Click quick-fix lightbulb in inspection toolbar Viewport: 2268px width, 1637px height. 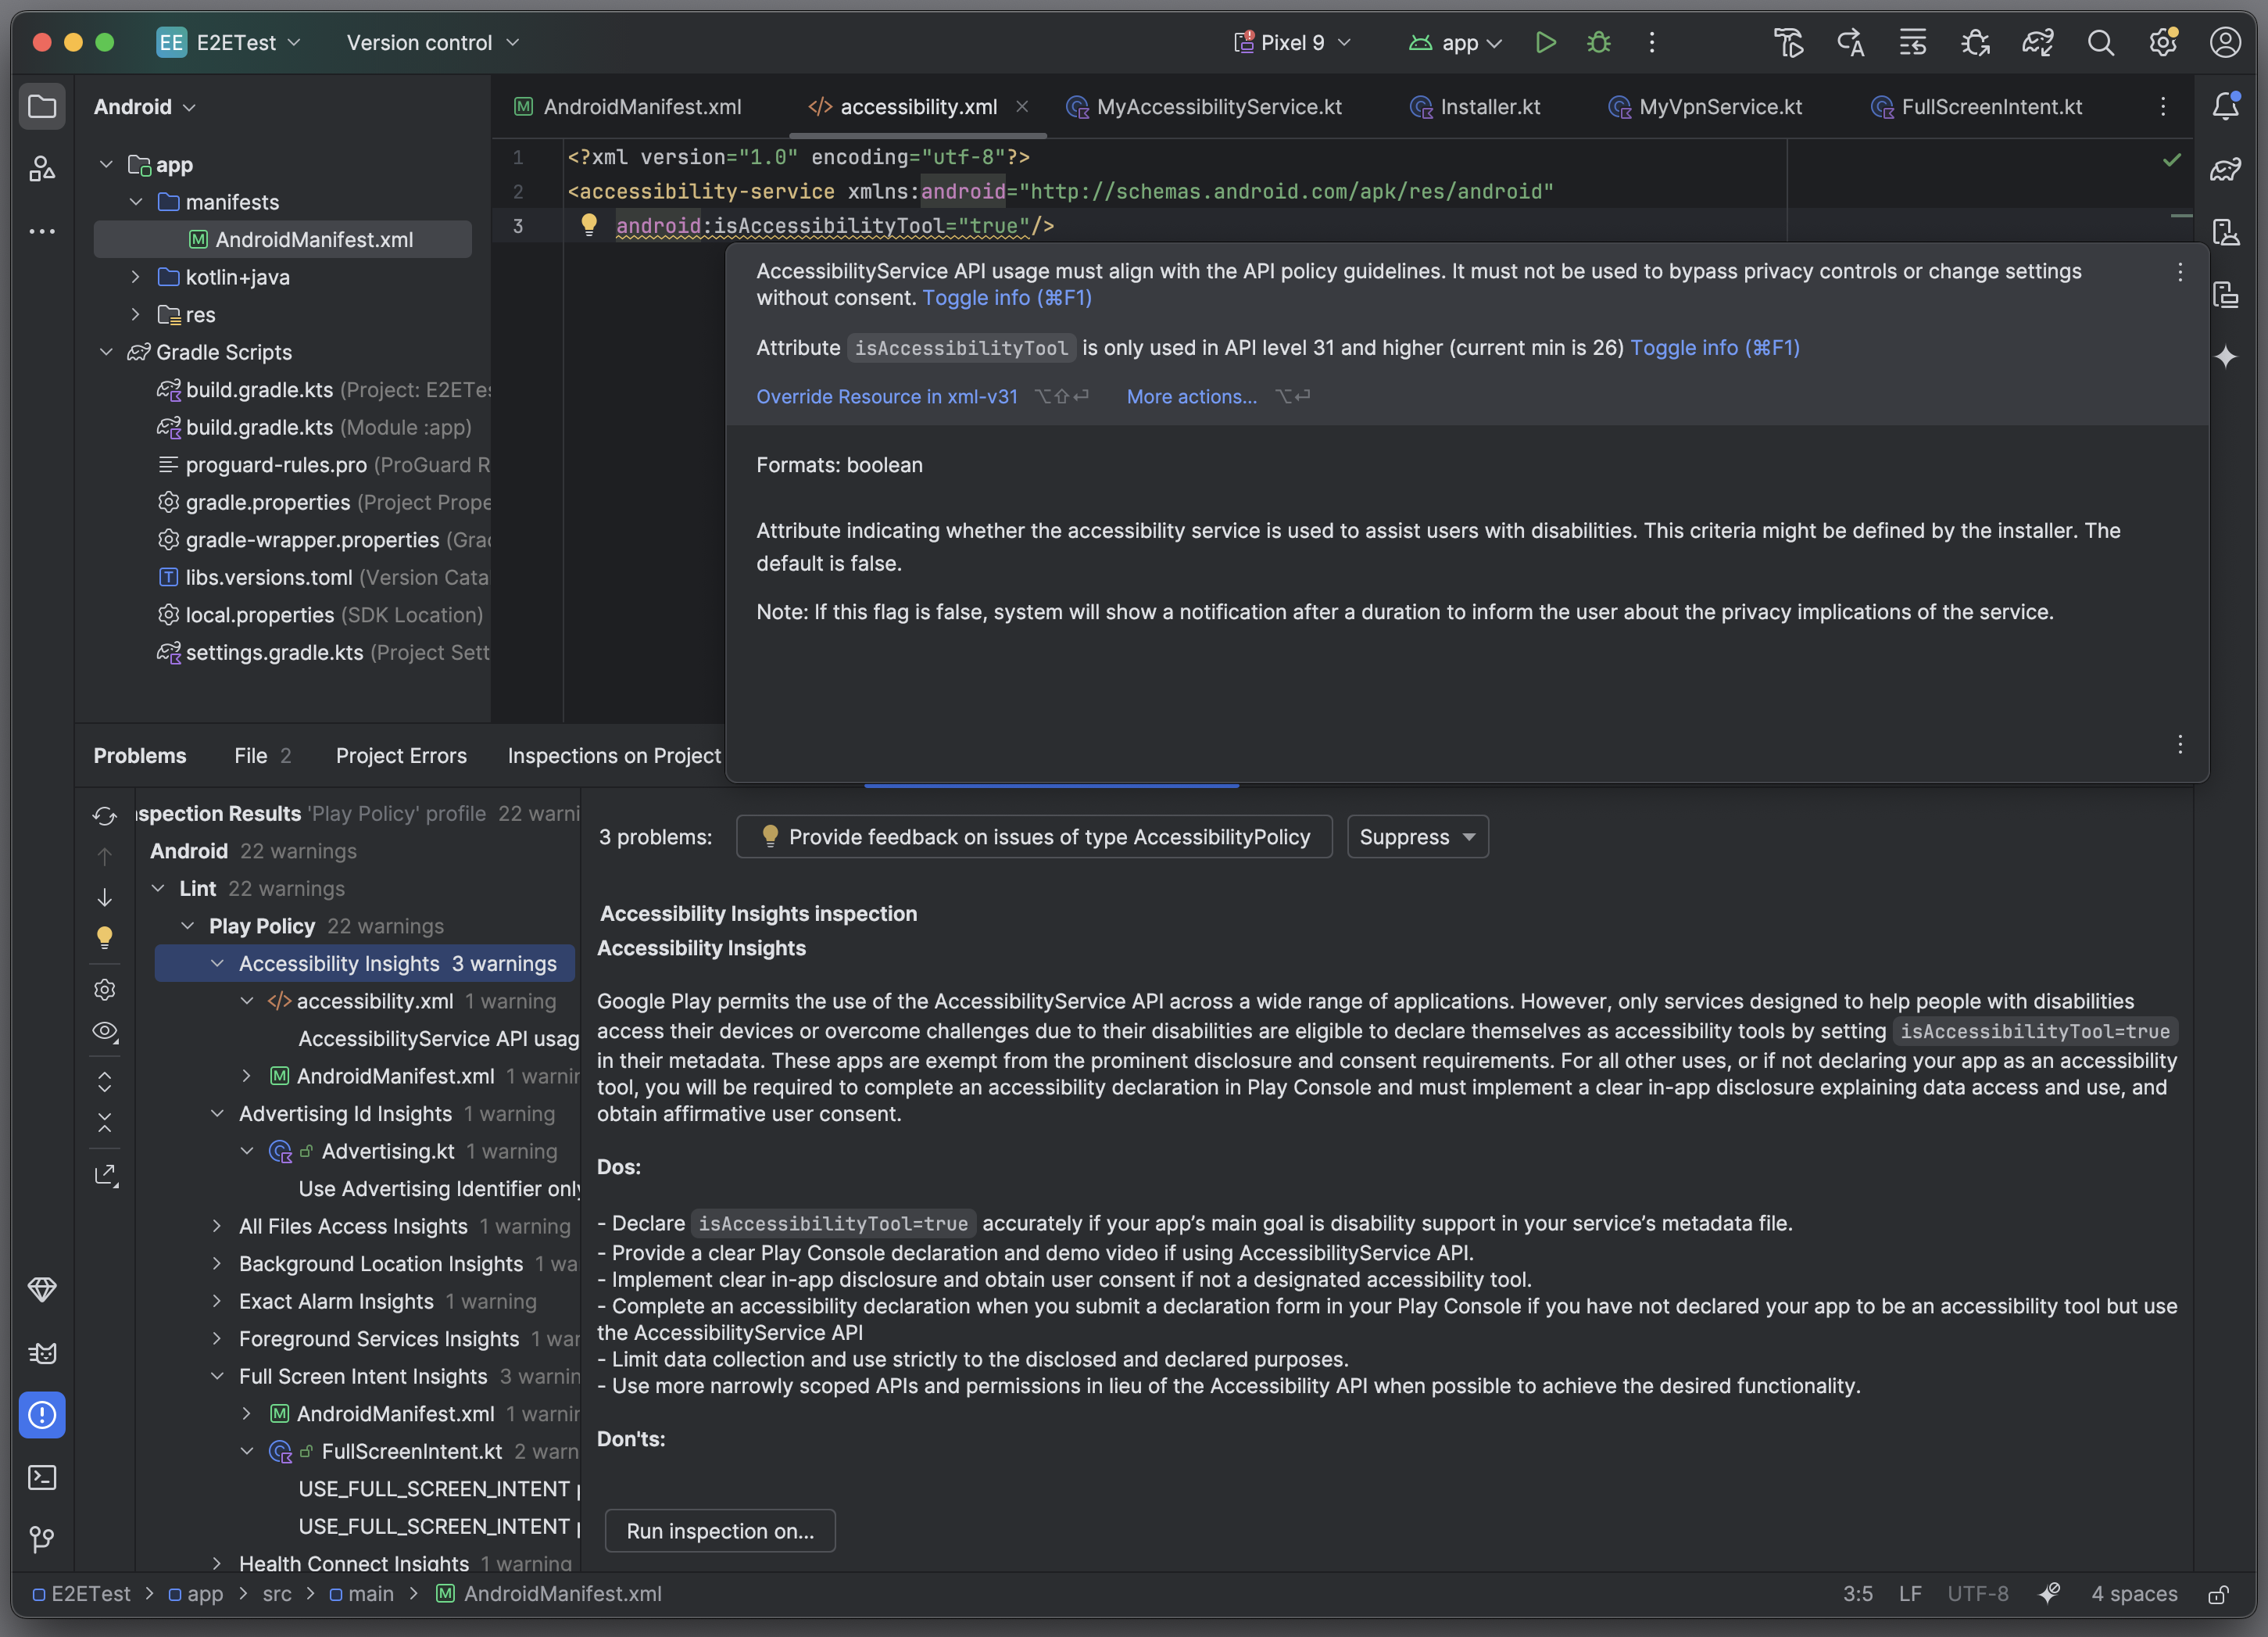coord(105,937)
